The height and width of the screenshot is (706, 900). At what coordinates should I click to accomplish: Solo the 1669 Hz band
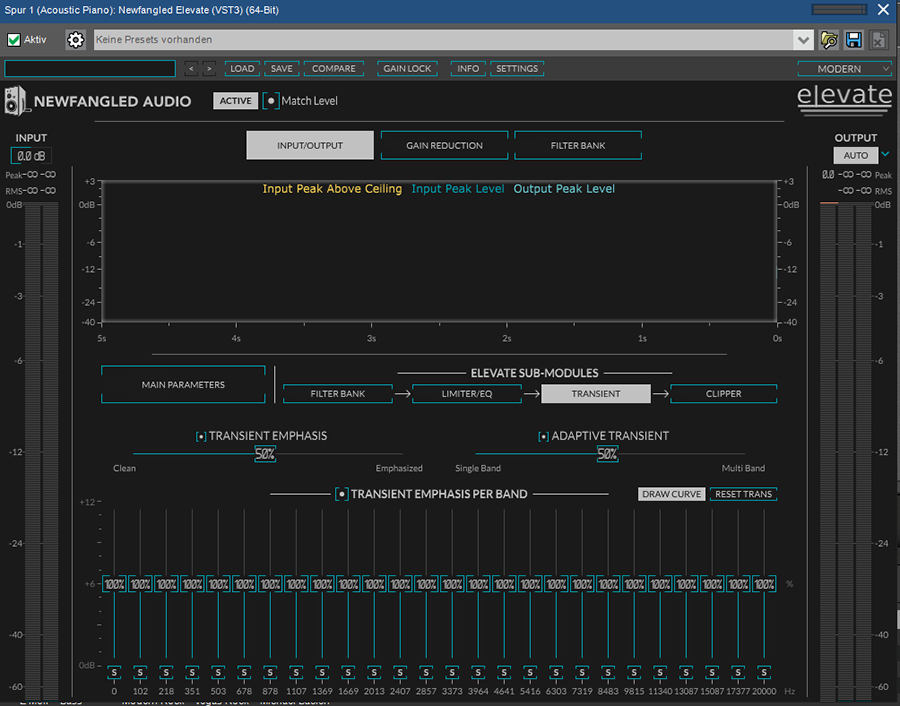(348, 673)
